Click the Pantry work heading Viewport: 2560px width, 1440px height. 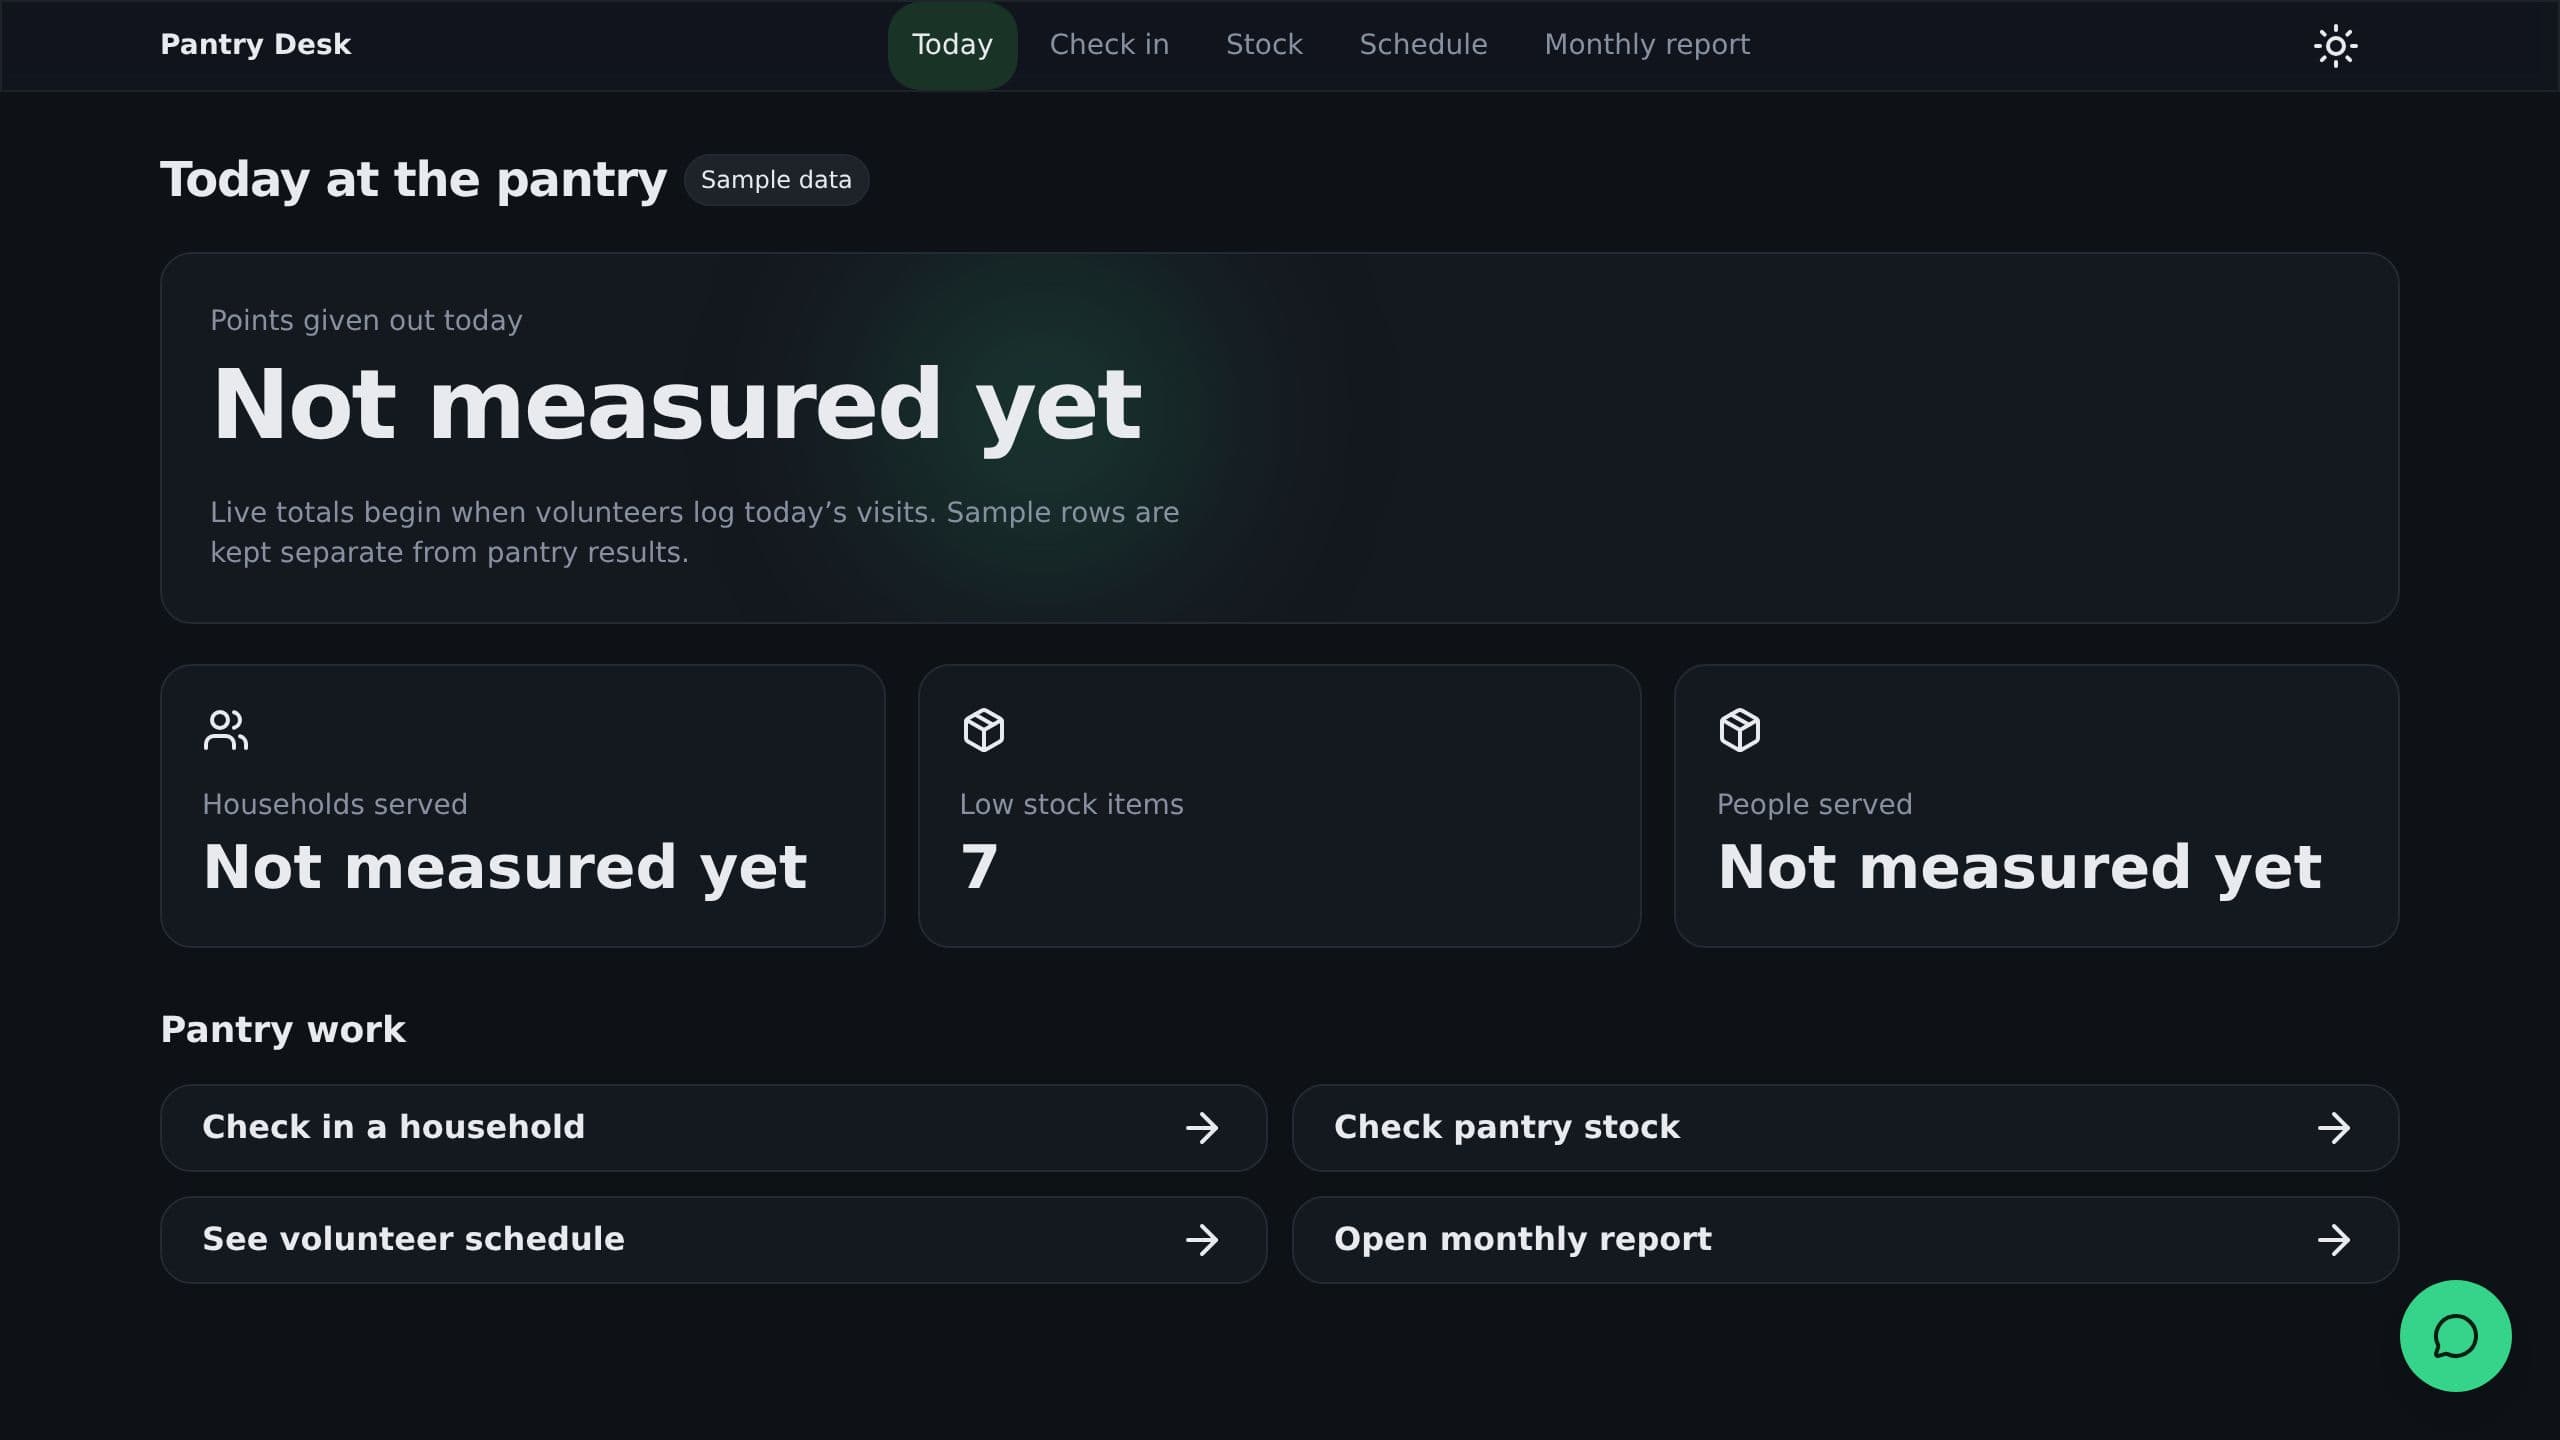[x=283, y=1029]
